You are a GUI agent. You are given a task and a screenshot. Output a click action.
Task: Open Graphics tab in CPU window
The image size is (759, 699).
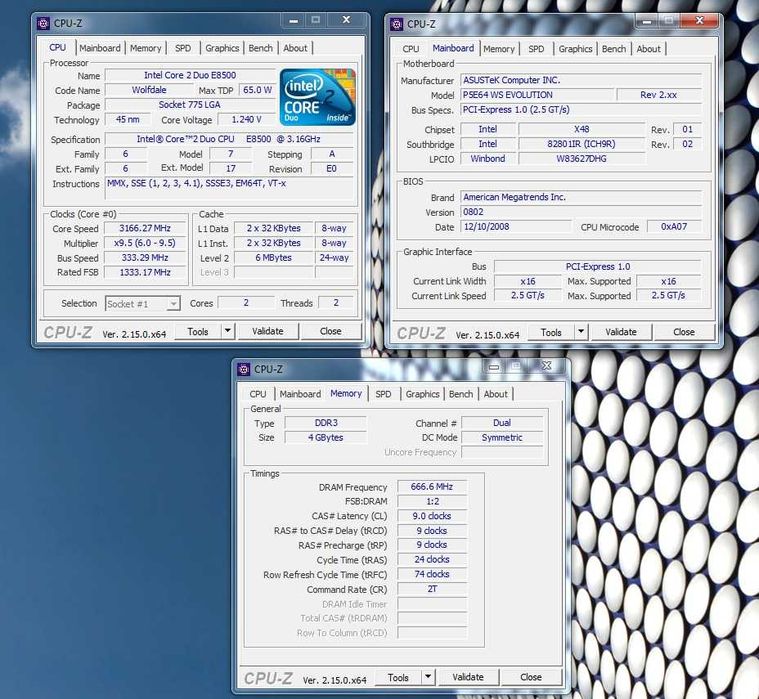pyautogui.click(x=222, y=48)
